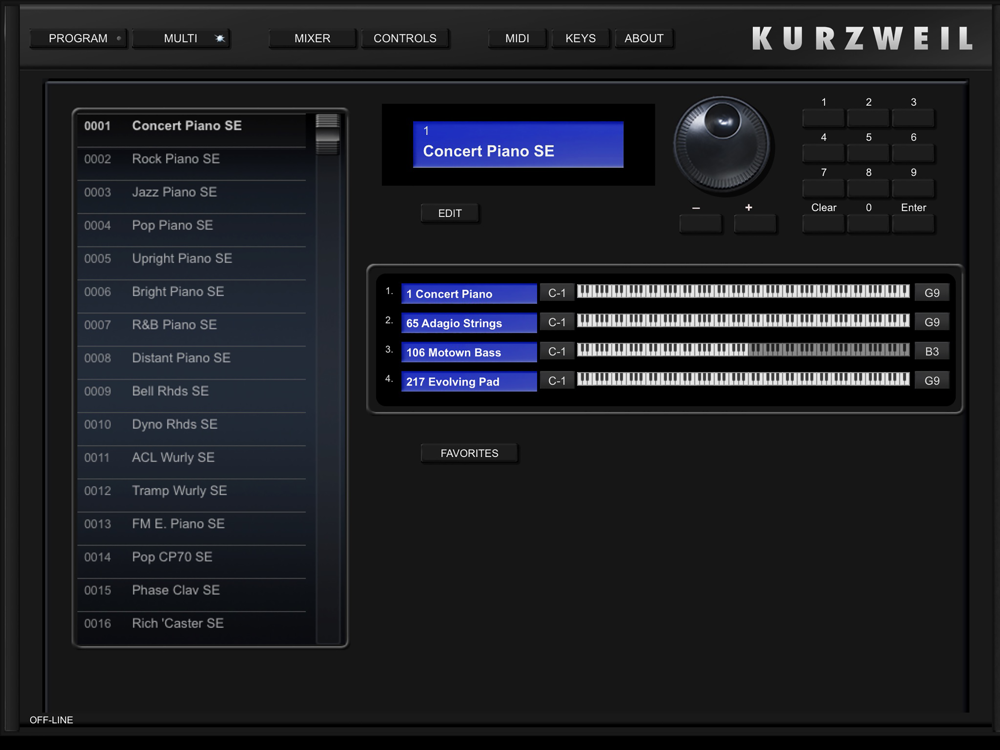
Task: Select program 0002 Rock Piano SE
Action: tap(191, 164)
